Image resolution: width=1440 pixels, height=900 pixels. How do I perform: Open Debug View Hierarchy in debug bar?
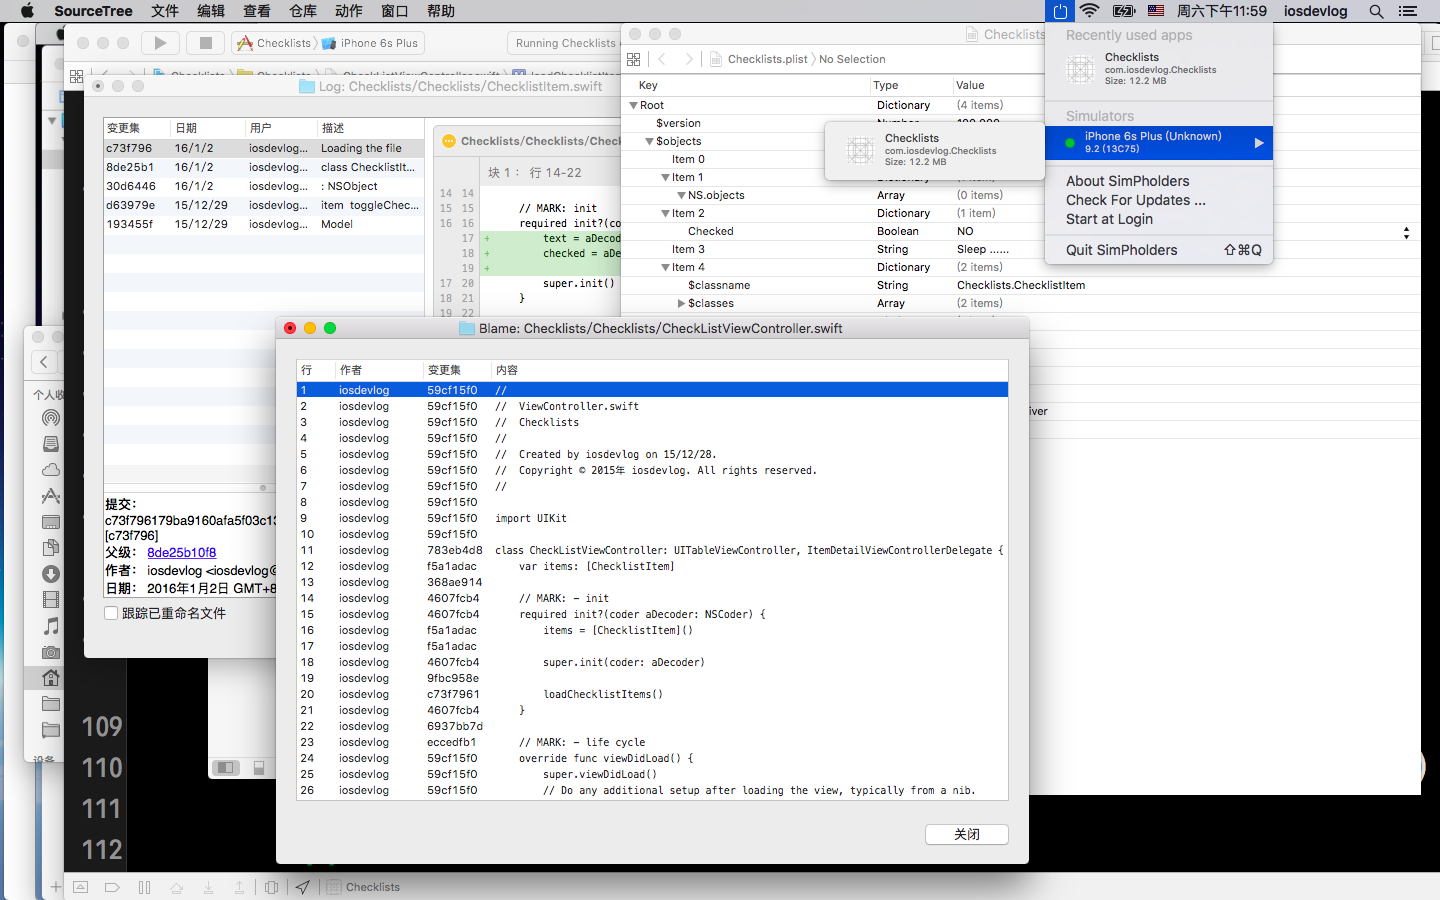tap(271, 887)
